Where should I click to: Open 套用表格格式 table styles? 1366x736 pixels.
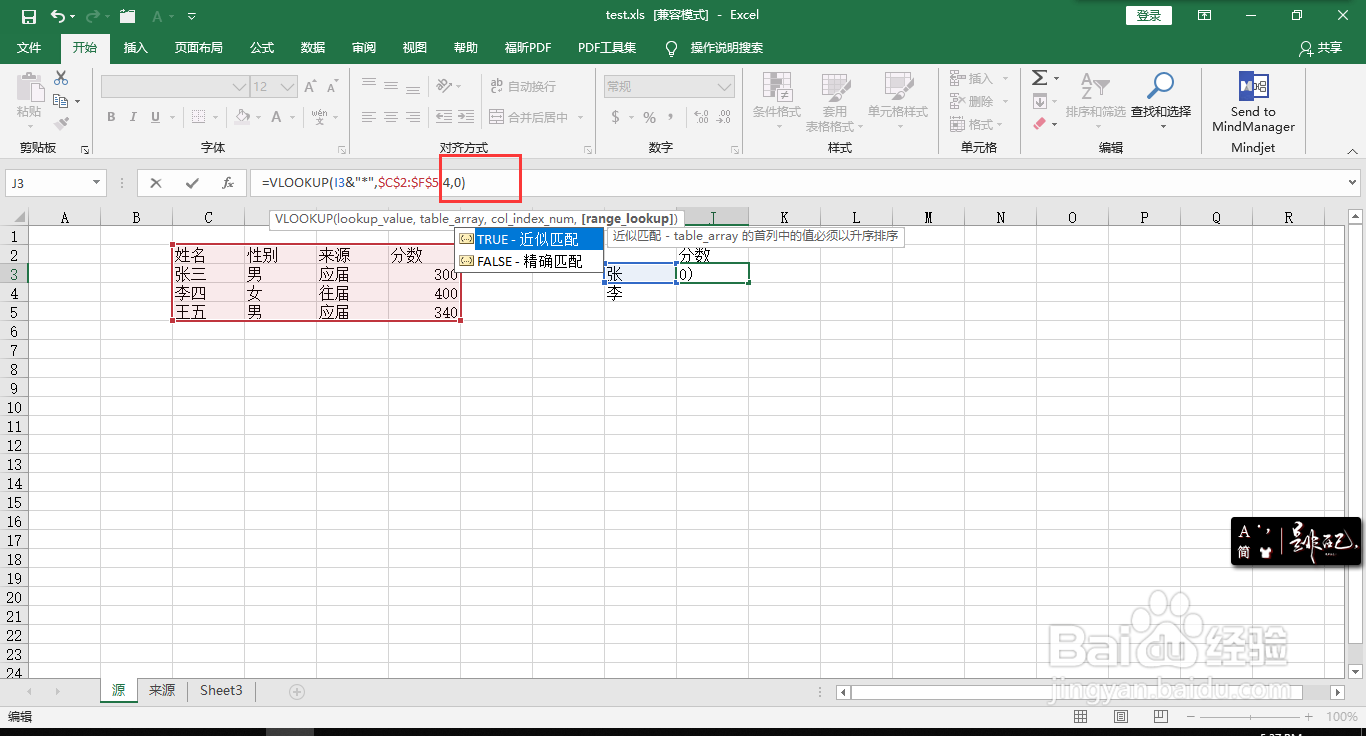tap(835, 101)
